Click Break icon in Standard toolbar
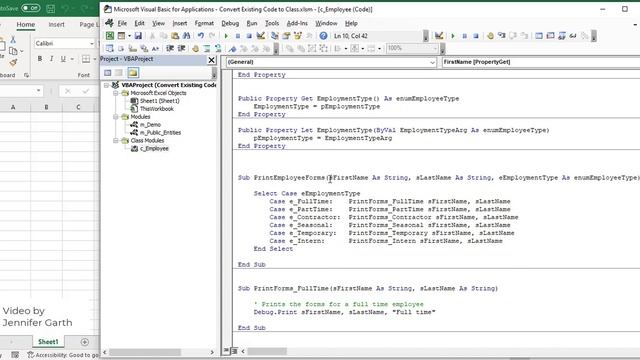The height and width of the screenshot is (360, 640). click(238, 36)
